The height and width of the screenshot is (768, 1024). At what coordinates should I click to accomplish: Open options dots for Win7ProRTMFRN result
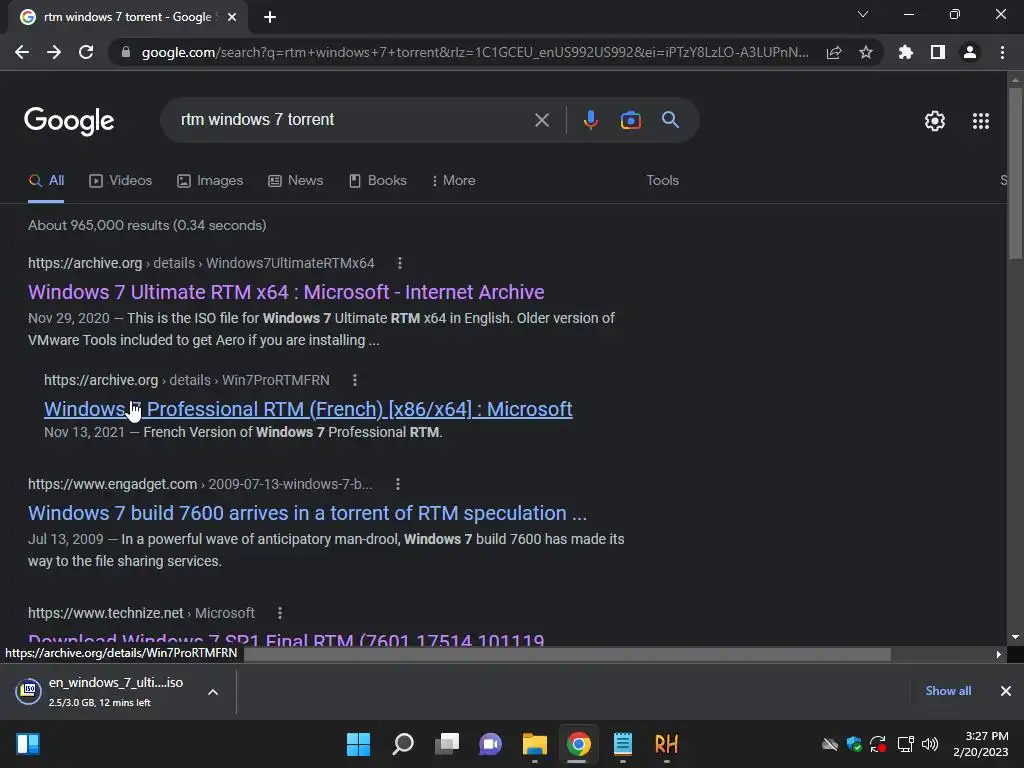tap(355, 380)
